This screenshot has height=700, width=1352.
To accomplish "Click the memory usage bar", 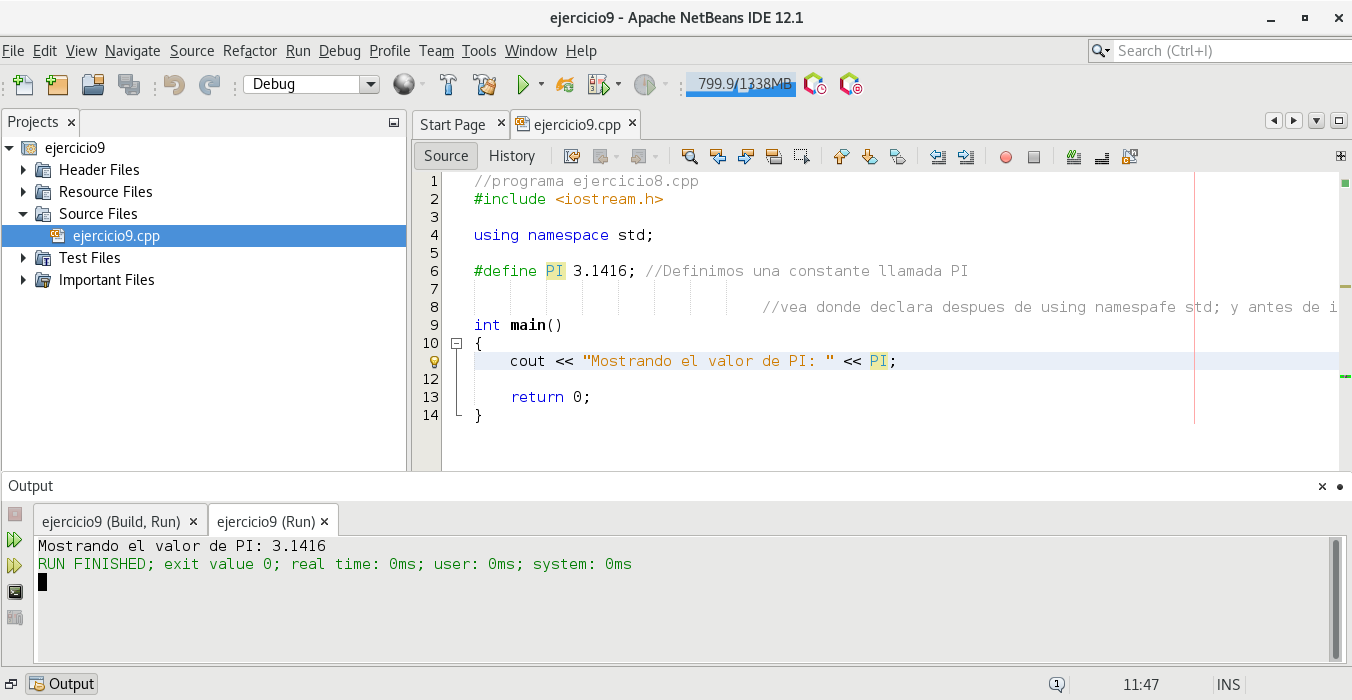I will pos(740,85).
